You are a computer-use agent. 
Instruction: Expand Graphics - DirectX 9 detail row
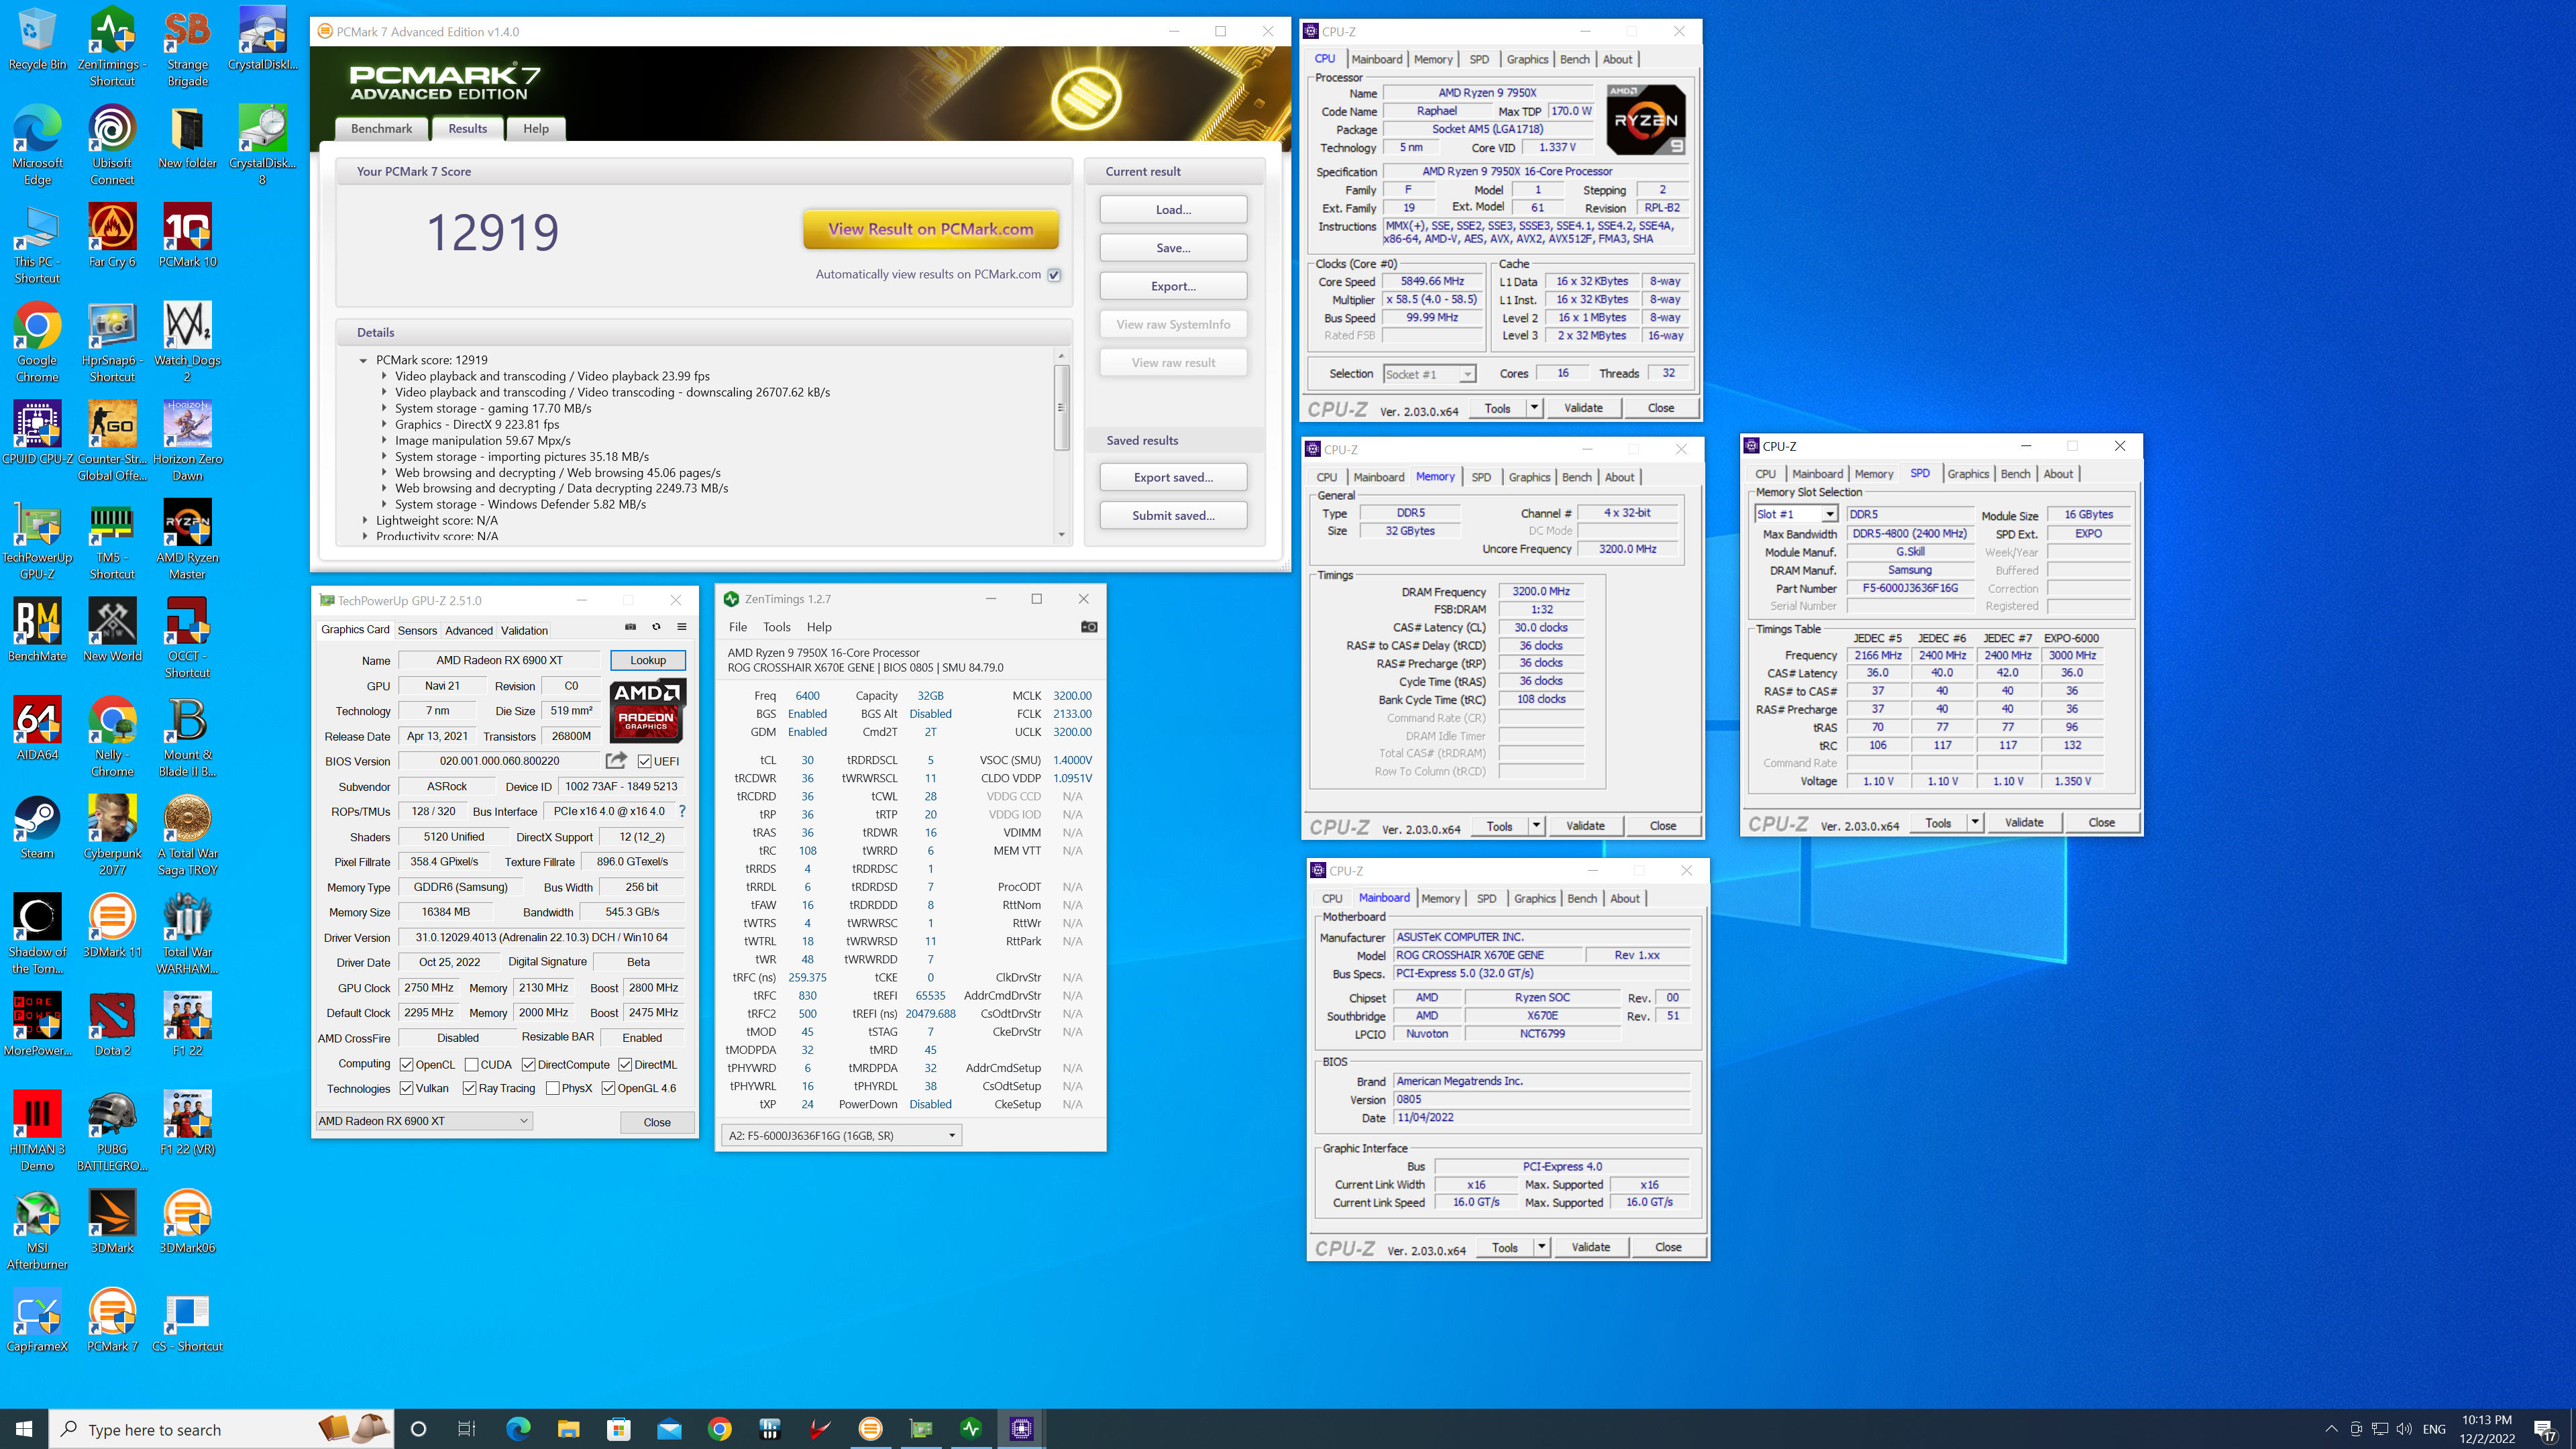pos(383,424)
